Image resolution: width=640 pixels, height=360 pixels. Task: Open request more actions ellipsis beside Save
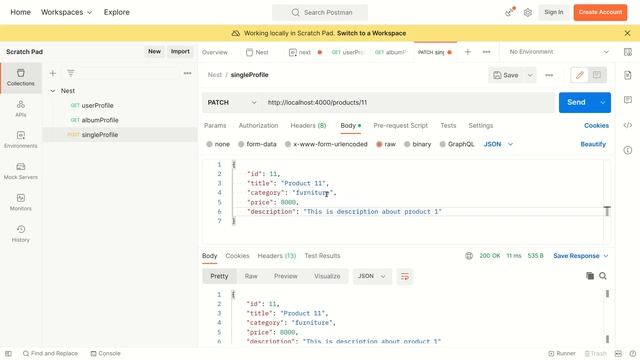tap(549, 75)
